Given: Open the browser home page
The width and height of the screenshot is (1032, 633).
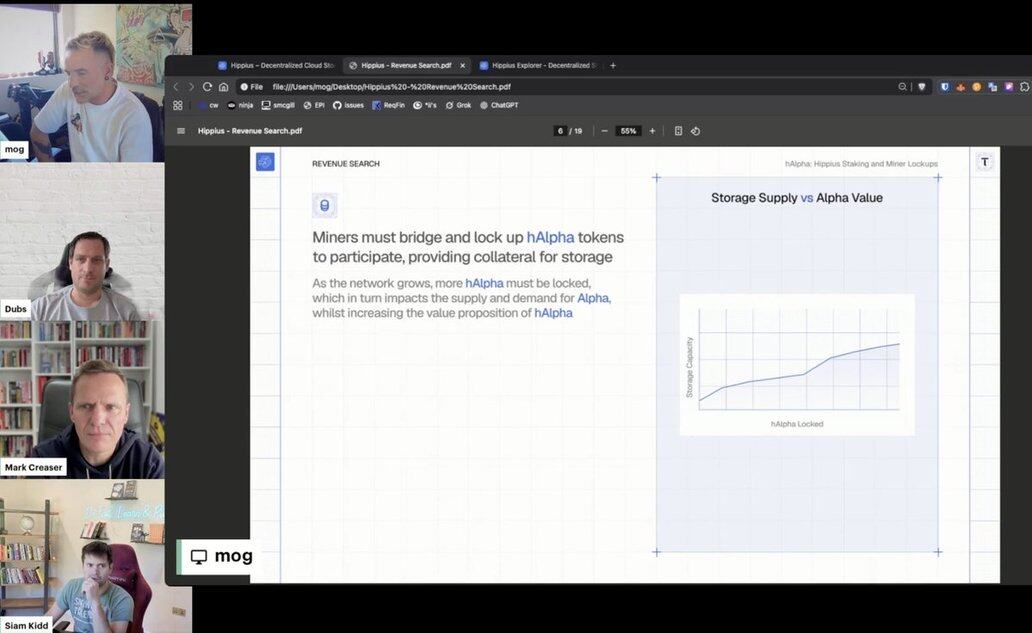Looking at the screenshot, I should coord(224,87).
